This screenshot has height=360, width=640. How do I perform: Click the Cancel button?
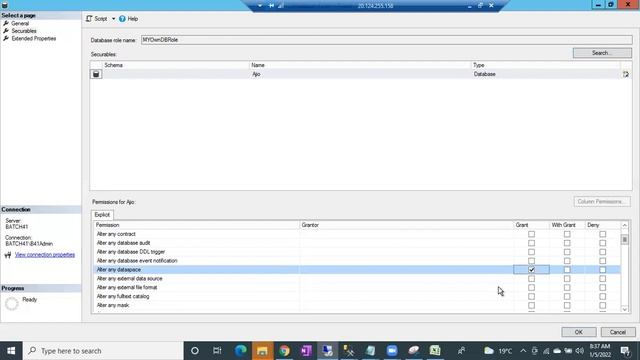[x=618, y=332]
